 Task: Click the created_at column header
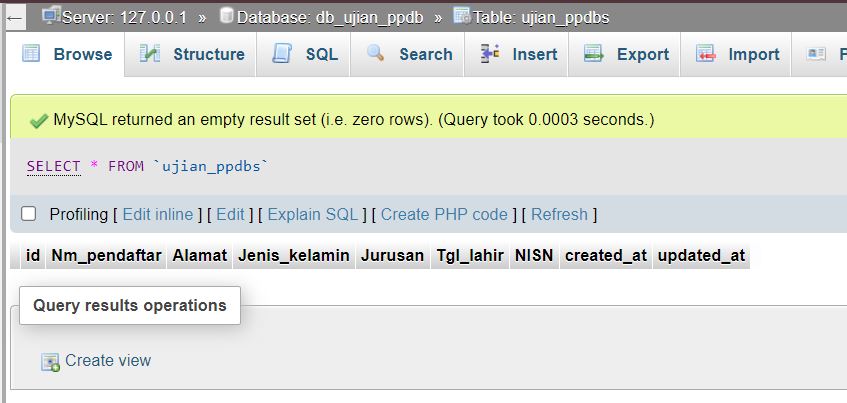point(606,256)
